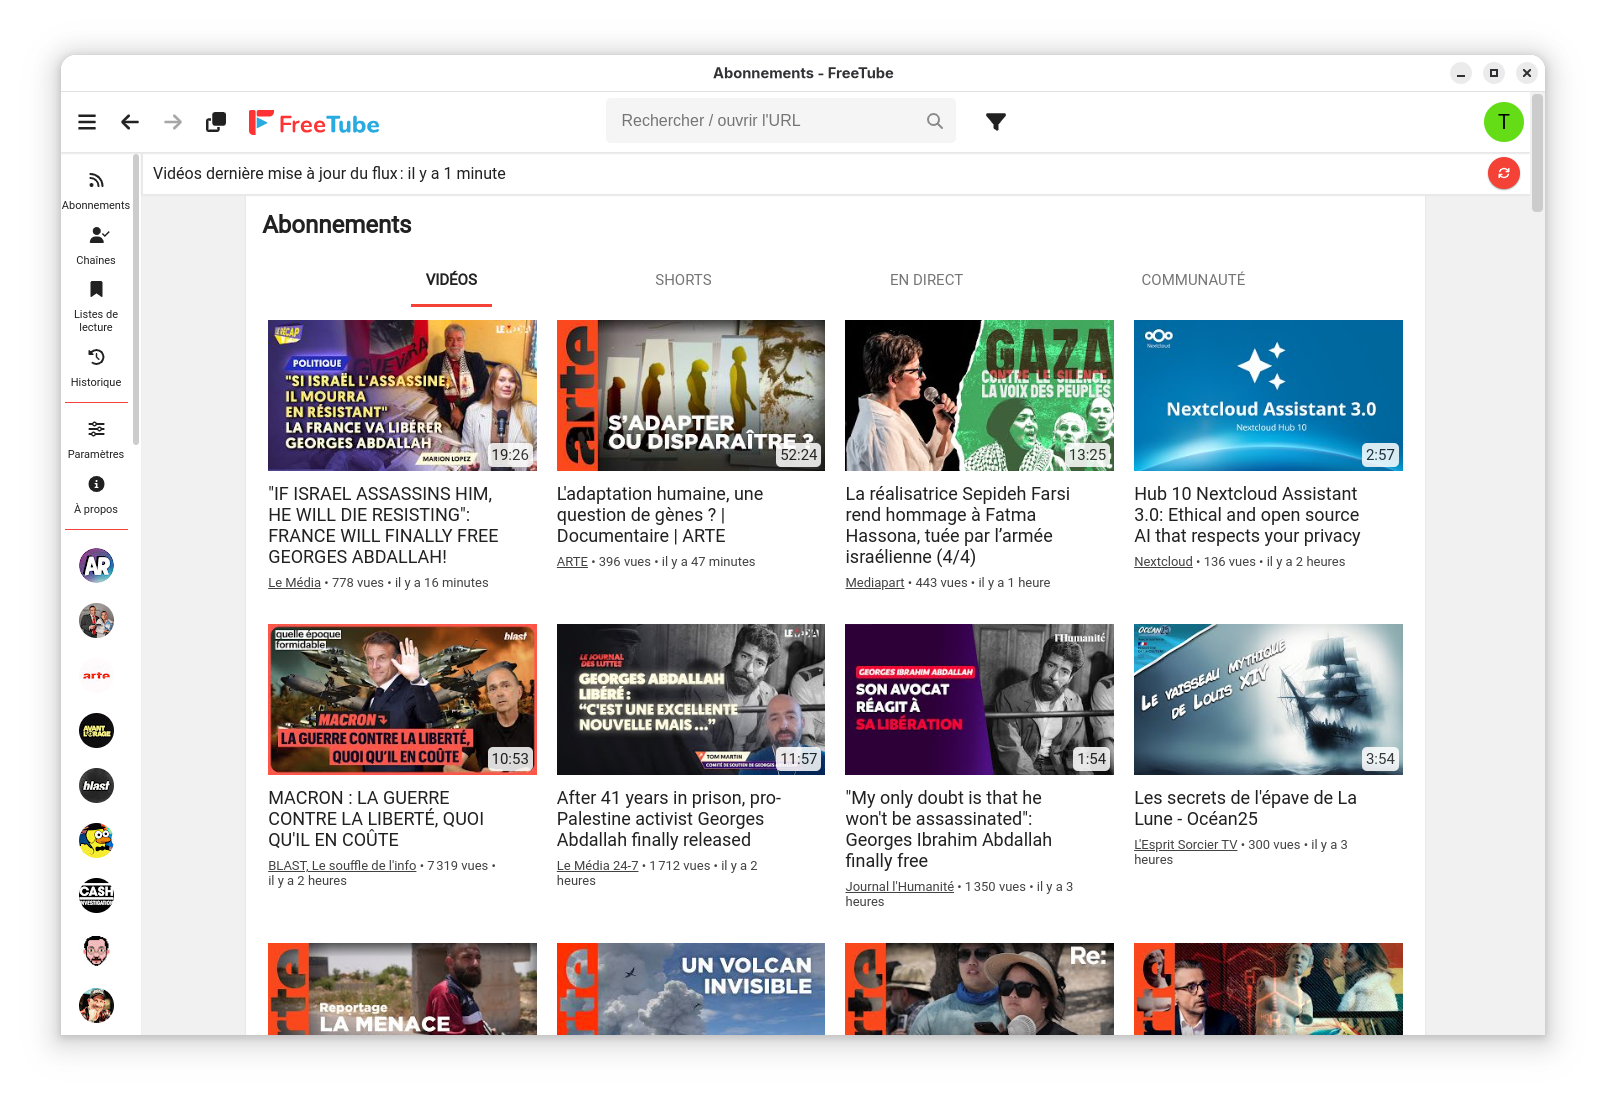Switch to the COMMUNAUTÉ tab
The width and height of the screenshot is (1606, 1102).
(x=1193, y=280)
